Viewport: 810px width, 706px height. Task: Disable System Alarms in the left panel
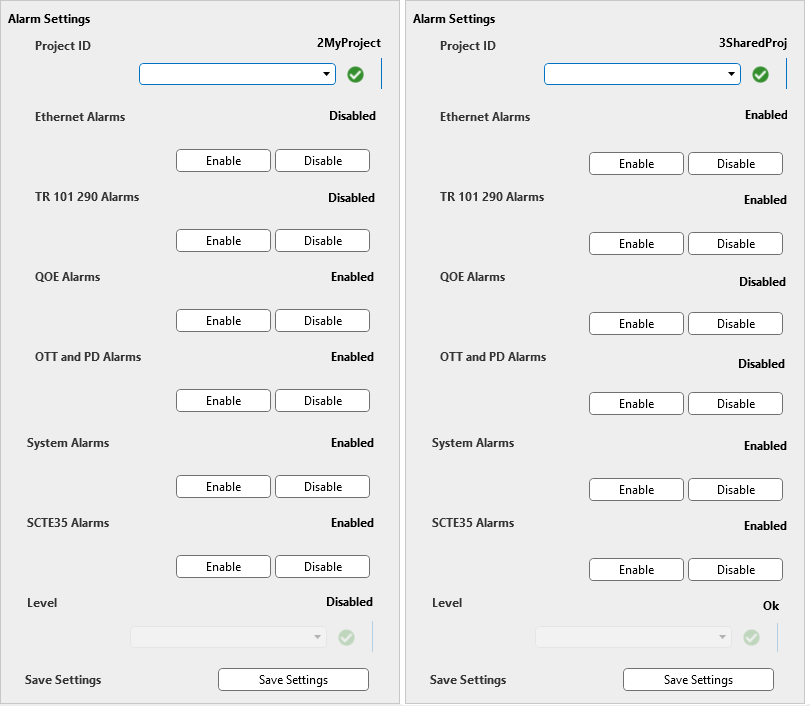[x=322, y=487]
